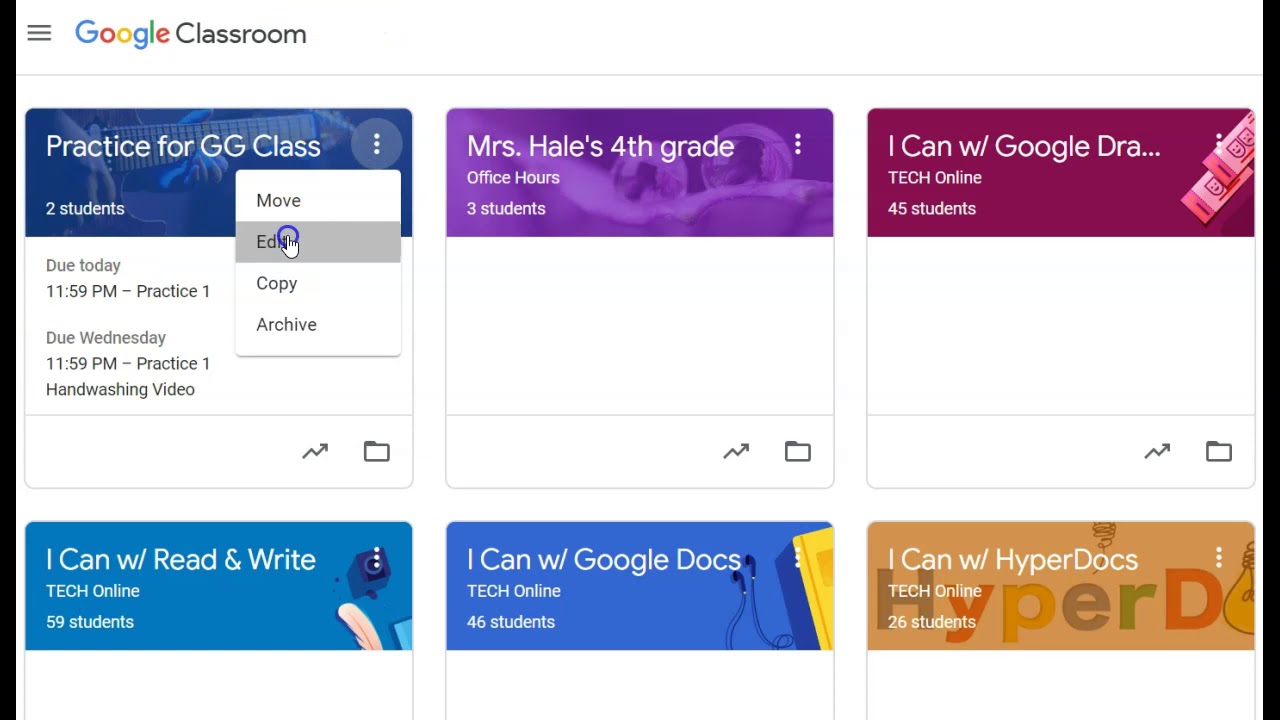1280x720 pixels.
Task: Open the Practice for GG Class title
Action: pos(183,146)
